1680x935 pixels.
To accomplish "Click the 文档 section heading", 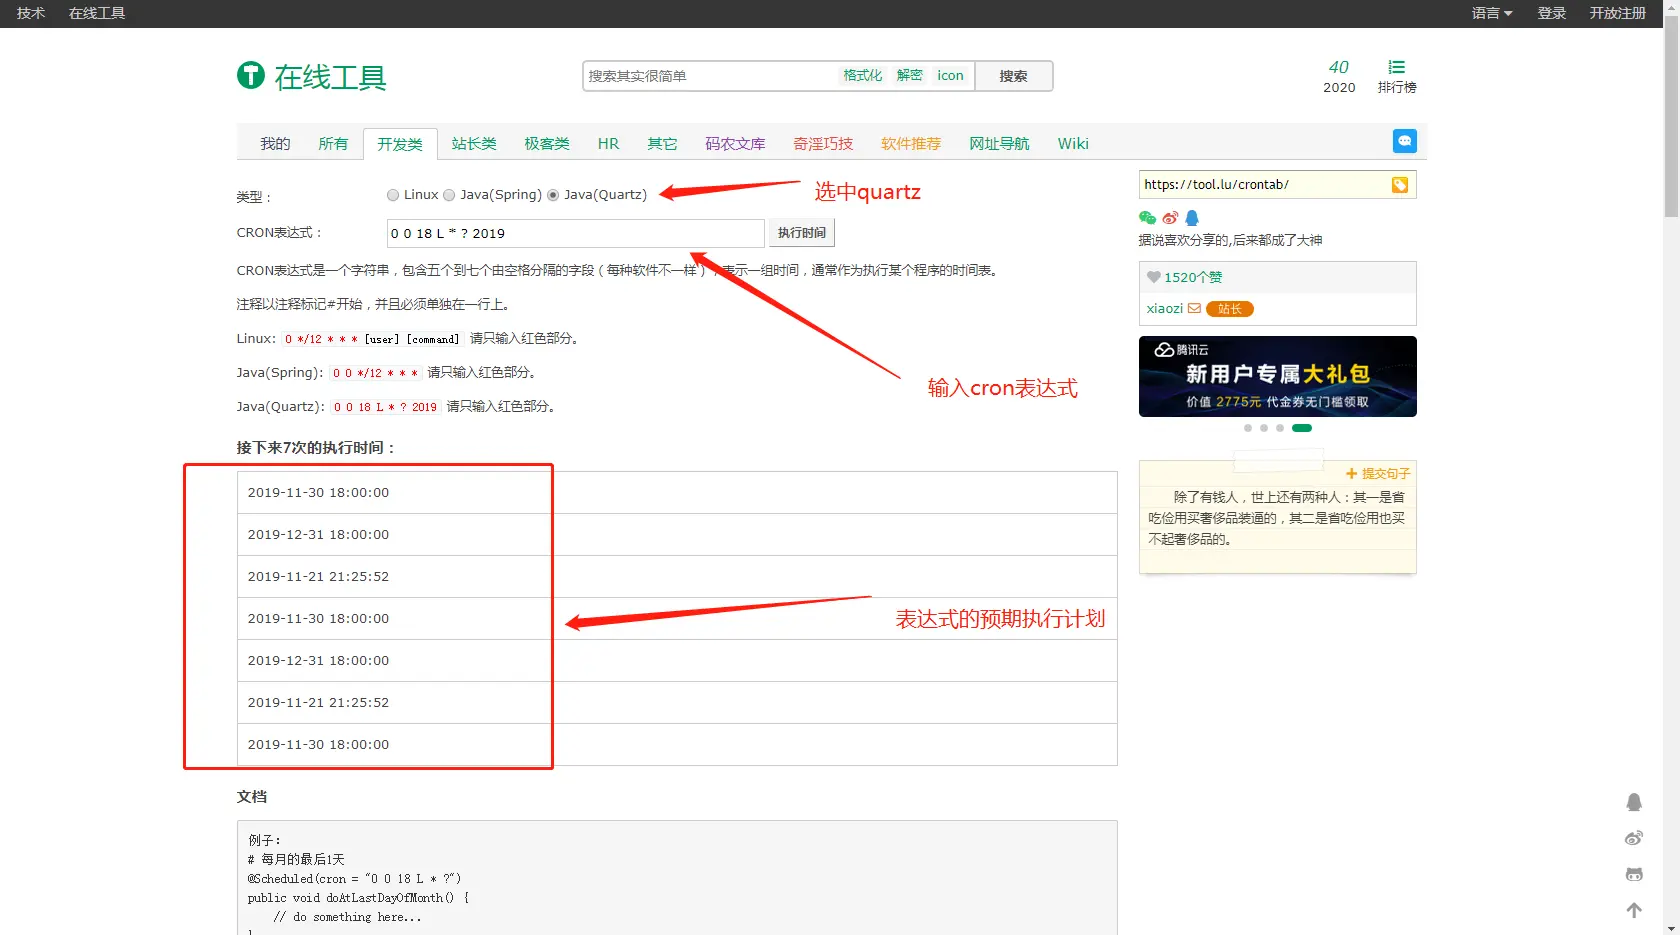I will (x=252, y=797).
